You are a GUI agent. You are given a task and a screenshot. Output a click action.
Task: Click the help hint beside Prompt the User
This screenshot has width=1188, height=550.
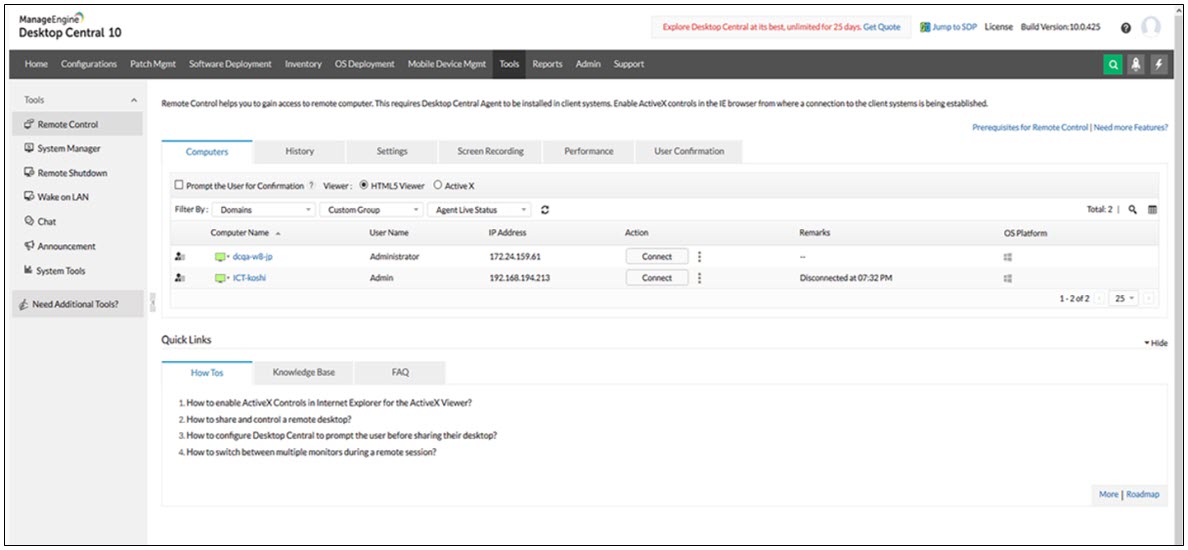(311, 186)
